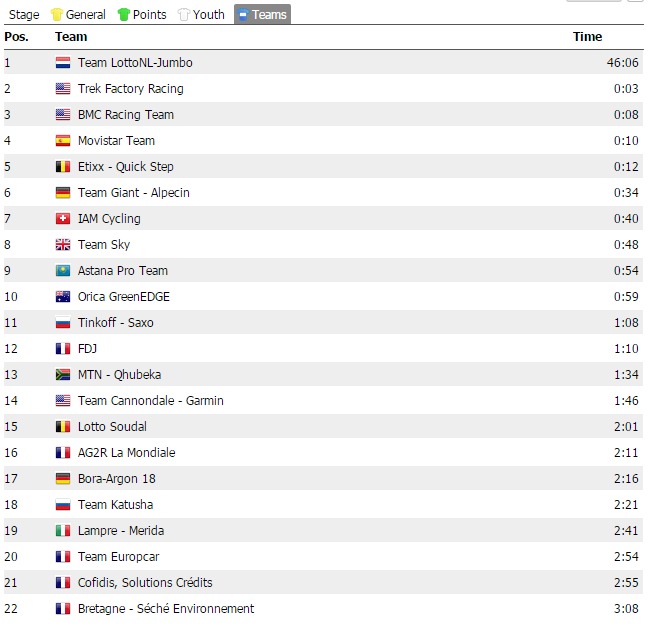Select the AG2R La Mondiale team name
This screenshot has width=648, height=629.
click(x=126, y=453)
